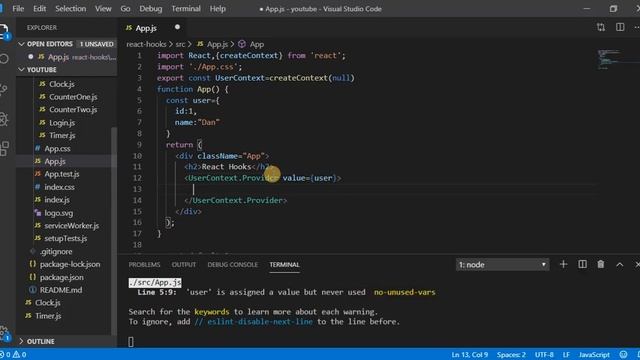Select the TERMINAL panel tab

284,264
